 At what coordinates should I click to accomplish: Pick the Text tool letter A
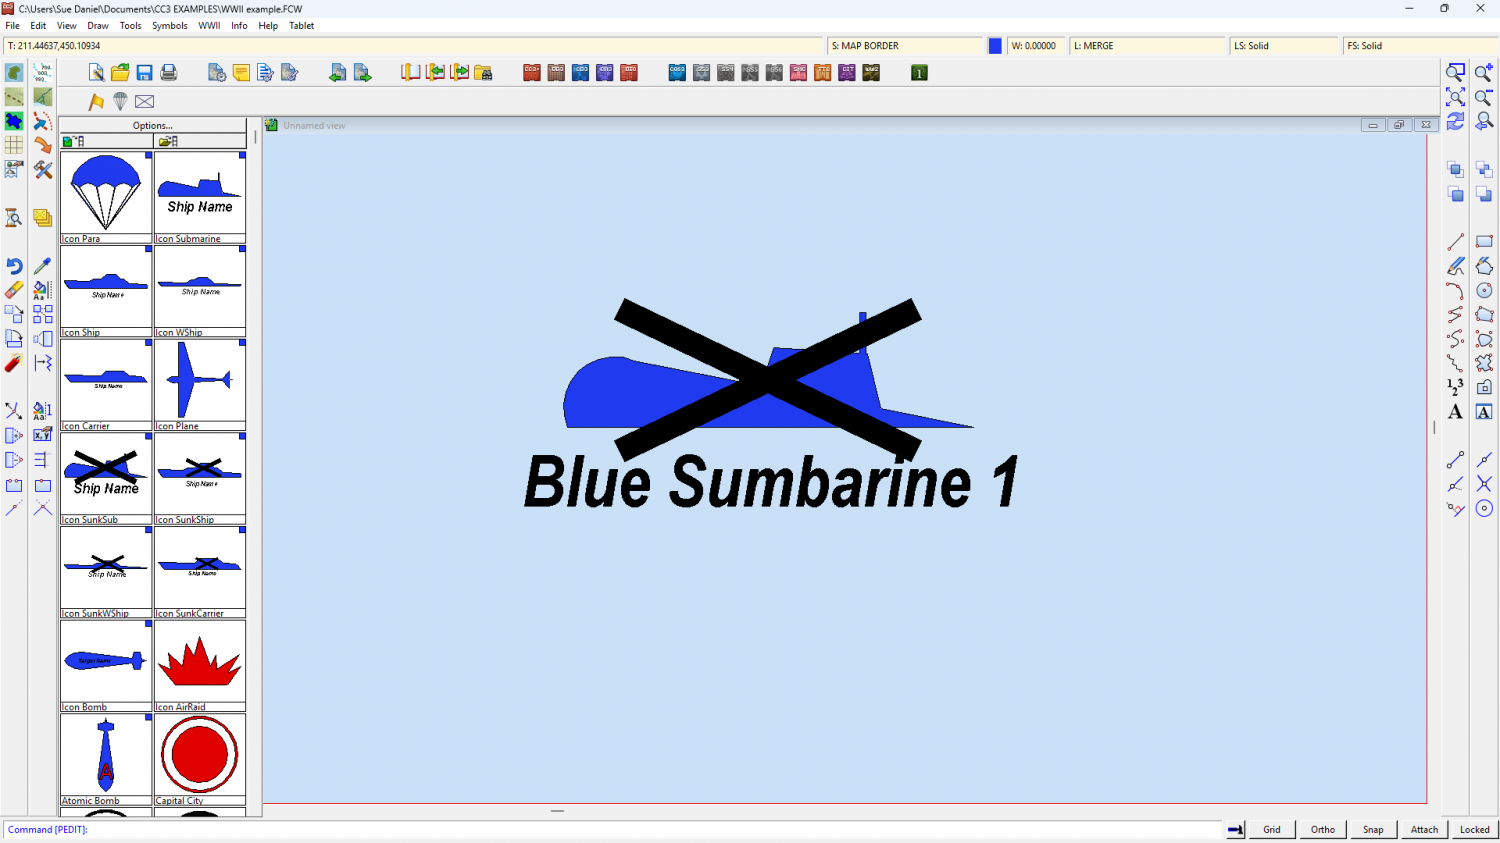click(1455, 412)
